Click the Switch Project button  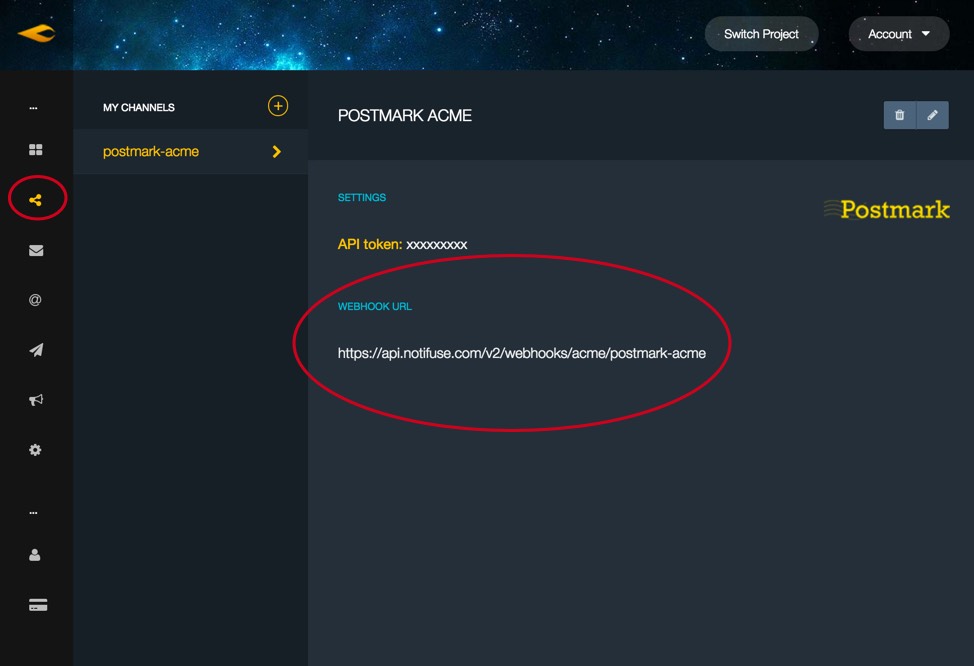pyautogui.click(x=761, y=34)
